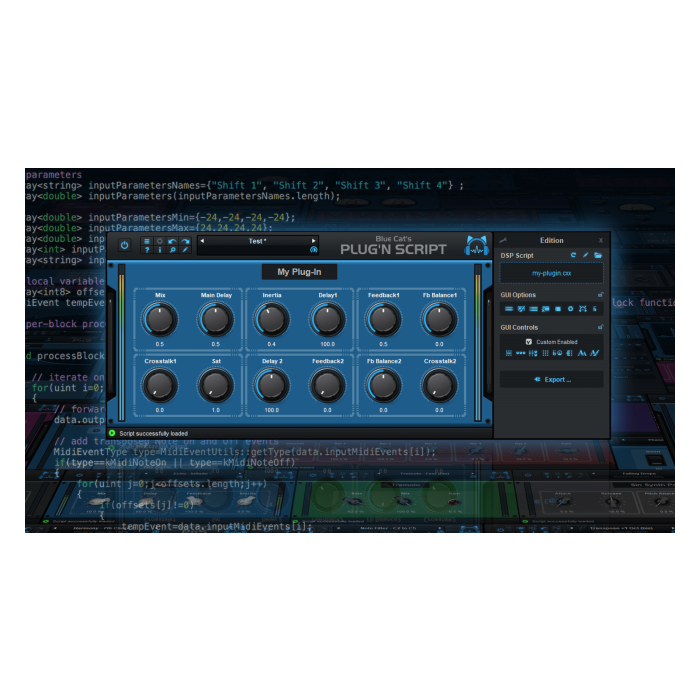Click the MIDI learn antenna icon under the preset
The image size is (700, 700).
pyautogui.click(x=313, y=250)
